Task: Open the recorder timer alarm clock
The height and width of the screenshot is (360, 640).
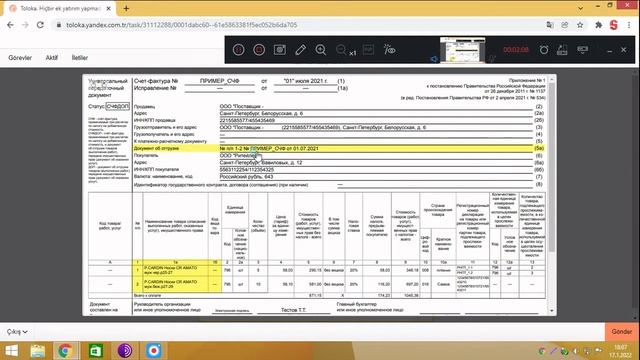Action: [544, 50]
